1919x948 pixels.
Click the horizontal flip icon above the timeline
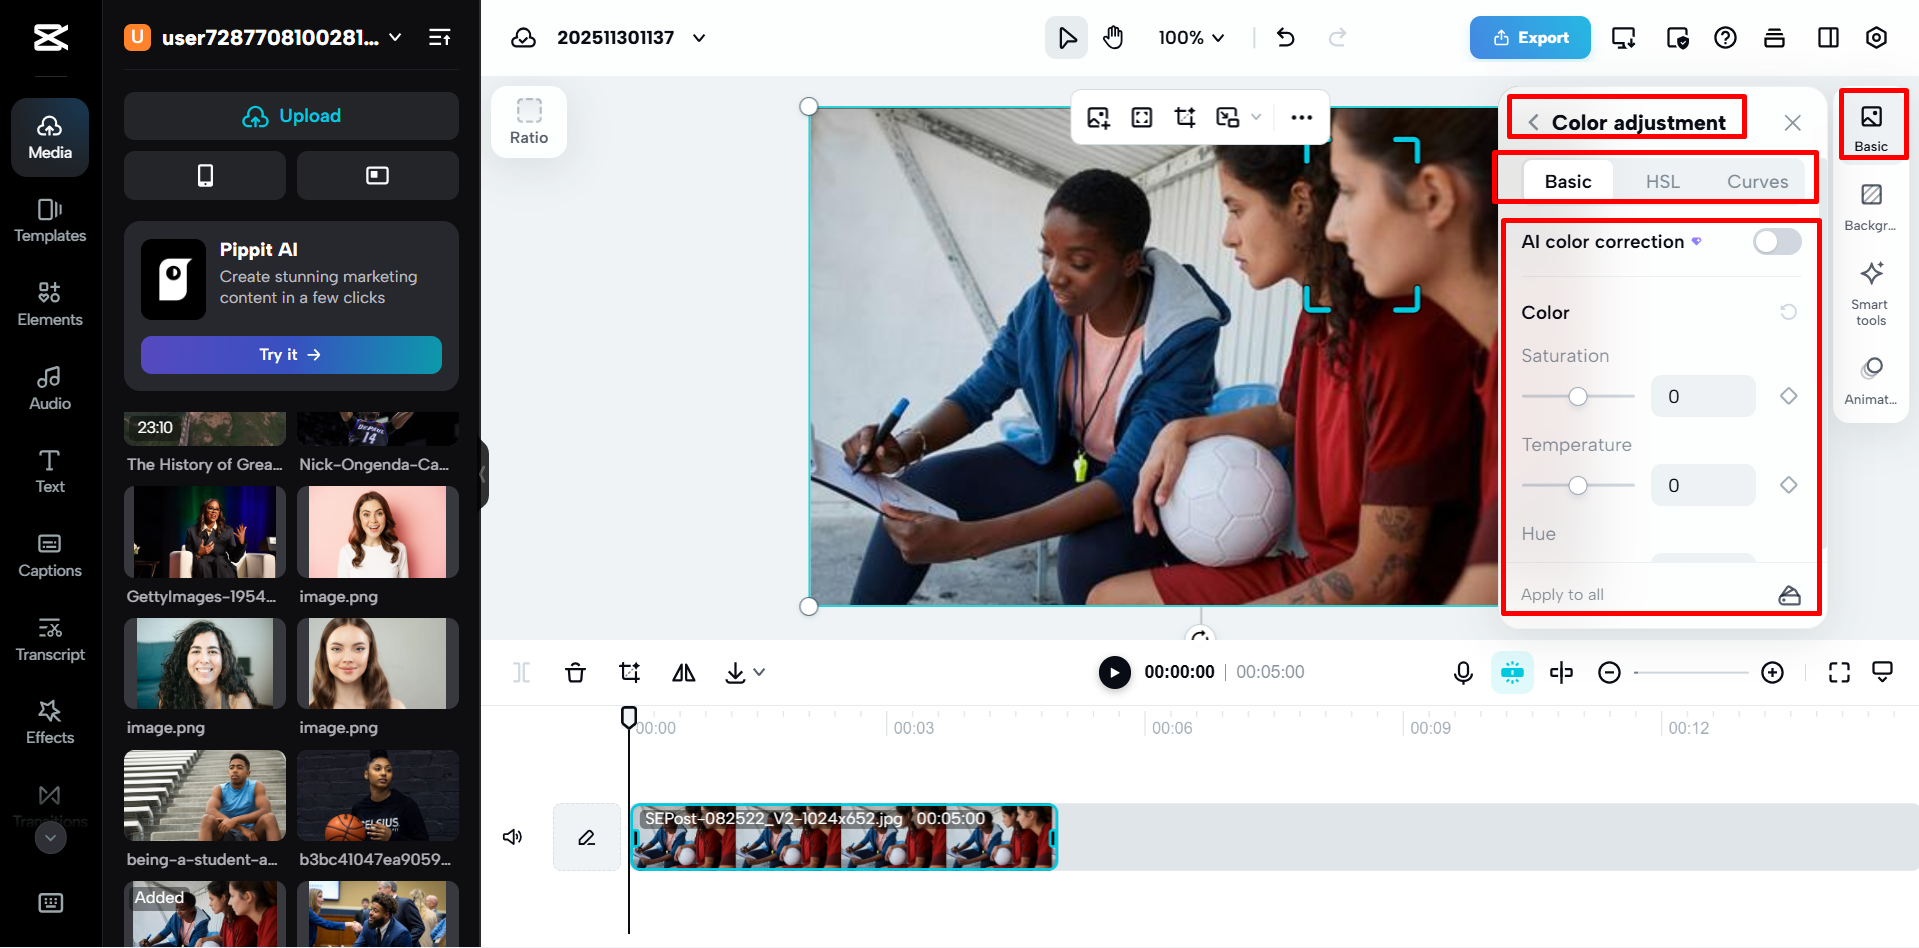coord(683,672)
